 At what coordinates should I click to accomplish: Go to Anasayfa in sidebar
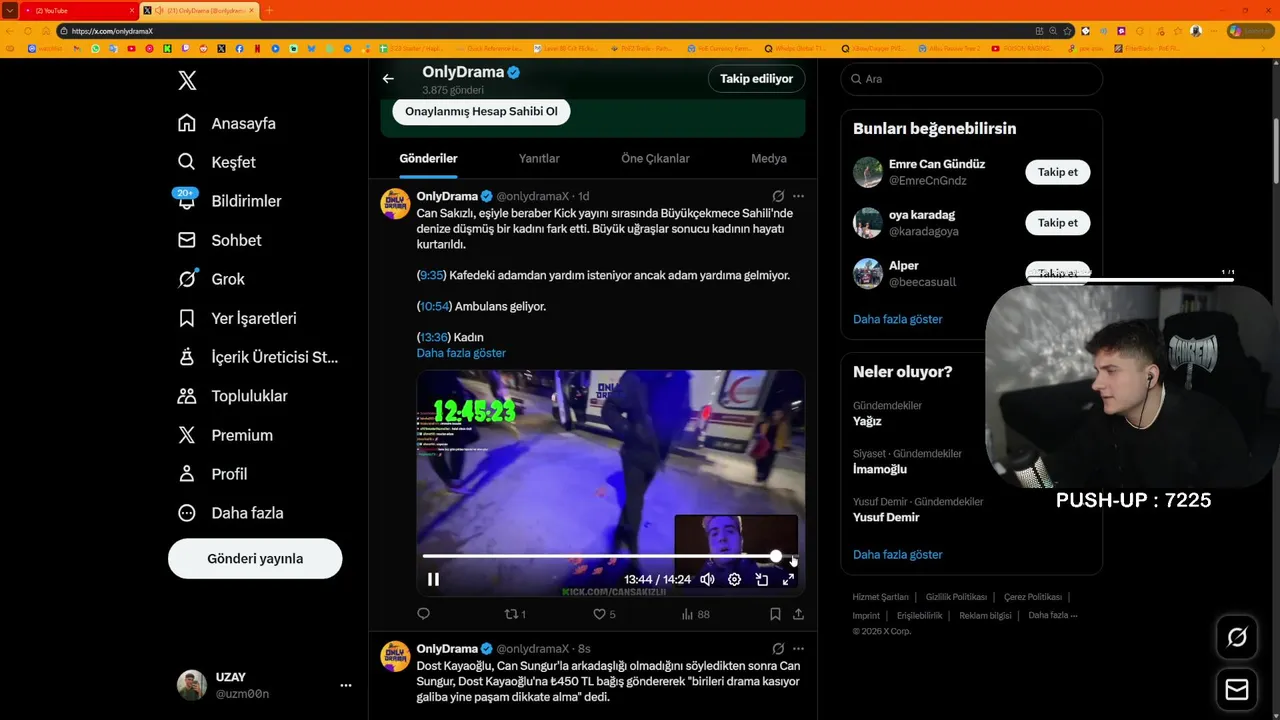226,123
